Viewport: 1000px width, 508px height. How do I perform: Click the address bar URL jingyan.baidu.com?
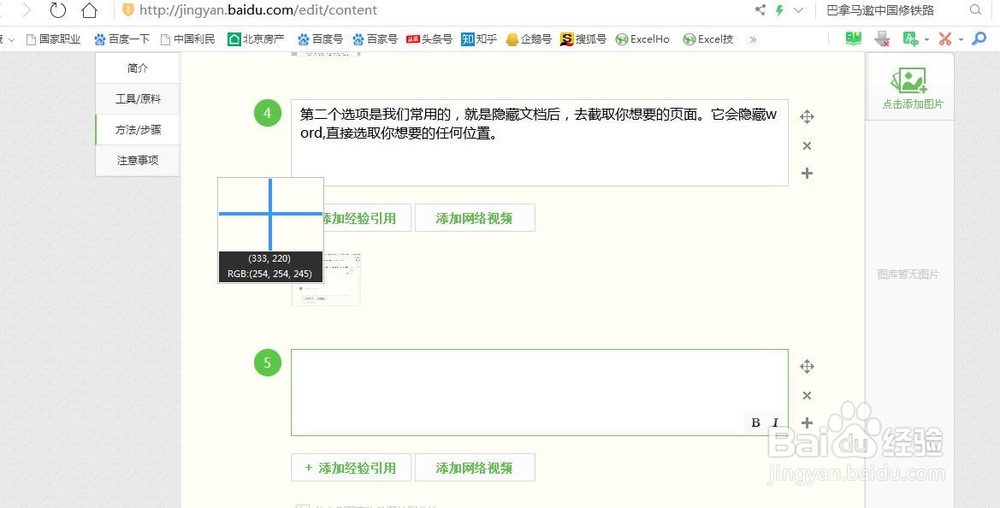tap(258, 10)
